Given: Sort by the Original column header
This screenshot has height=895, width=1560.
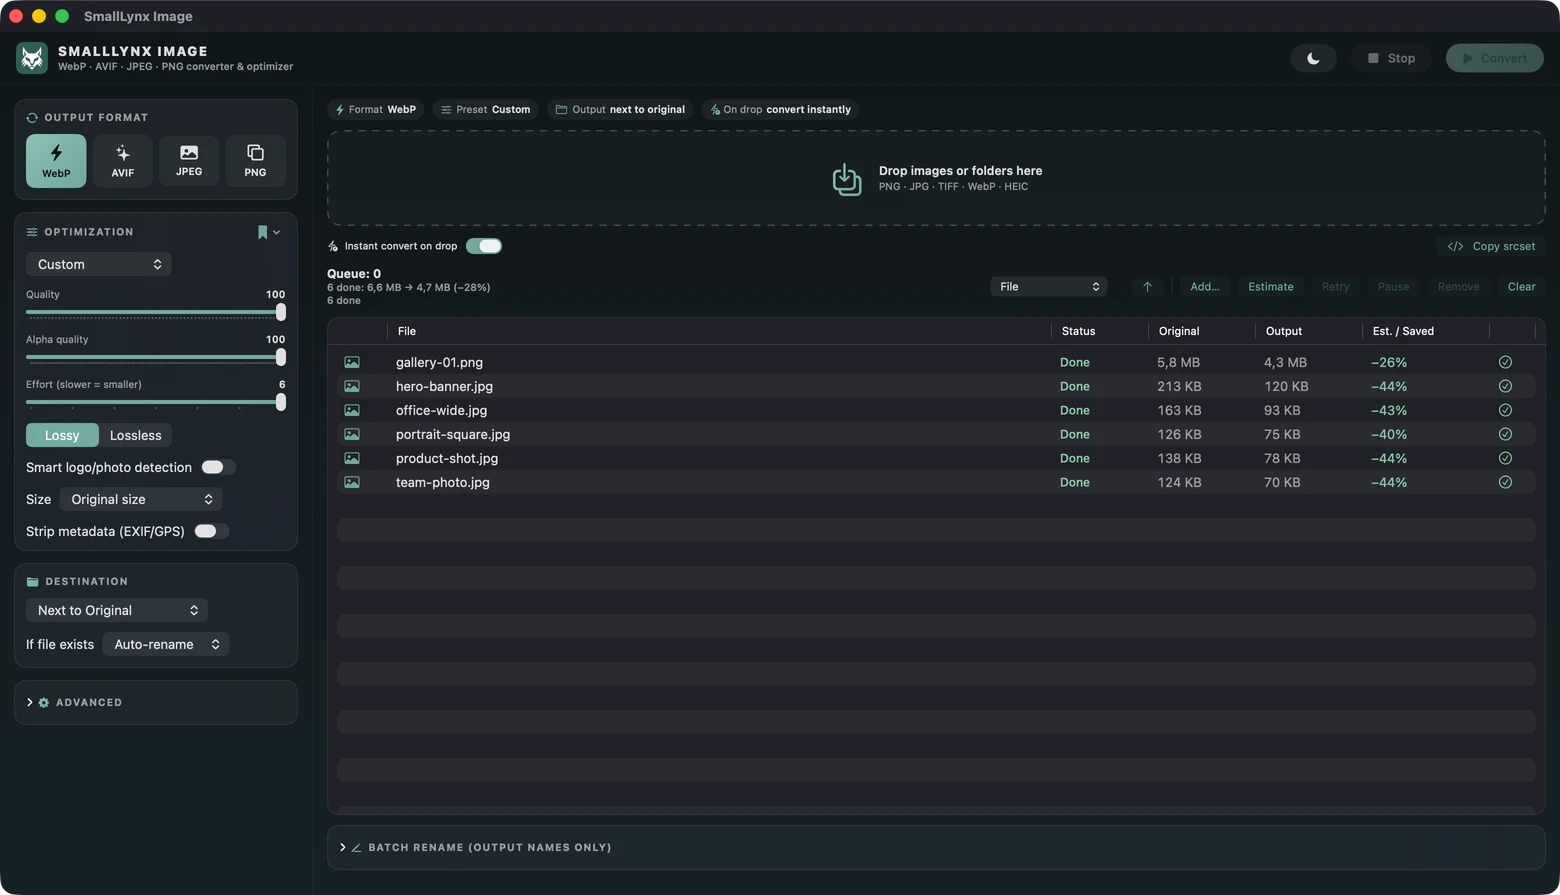Looking at the screenshot, I should click(x=1179, y=331).
